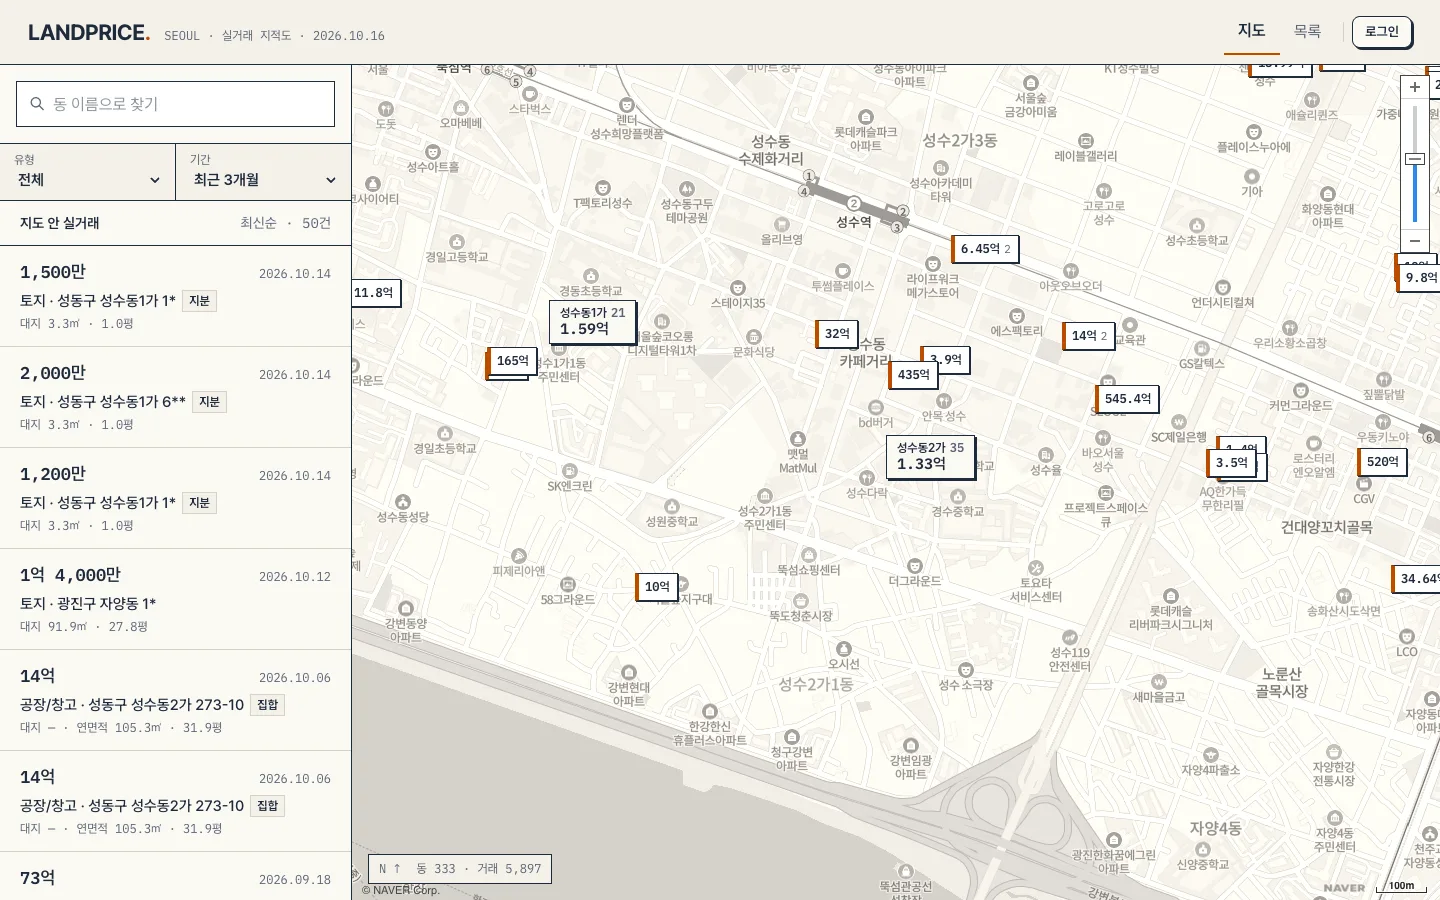
Task: Zoom in with the map plus button
Action: click(1414, 87)
